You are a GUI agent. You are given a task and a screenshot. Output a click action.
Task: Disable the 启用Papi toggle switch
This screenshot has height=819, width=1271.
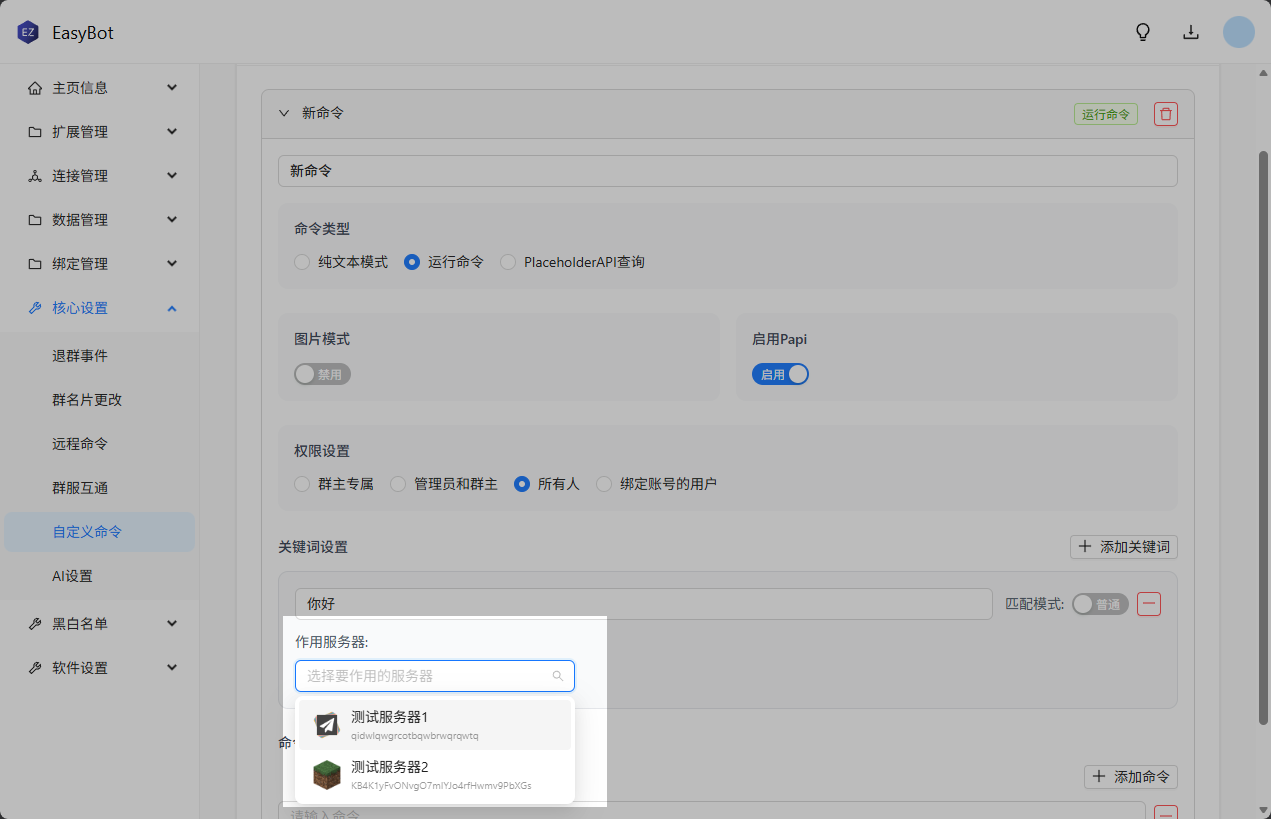pyautogui.click(x=780, y=375)
